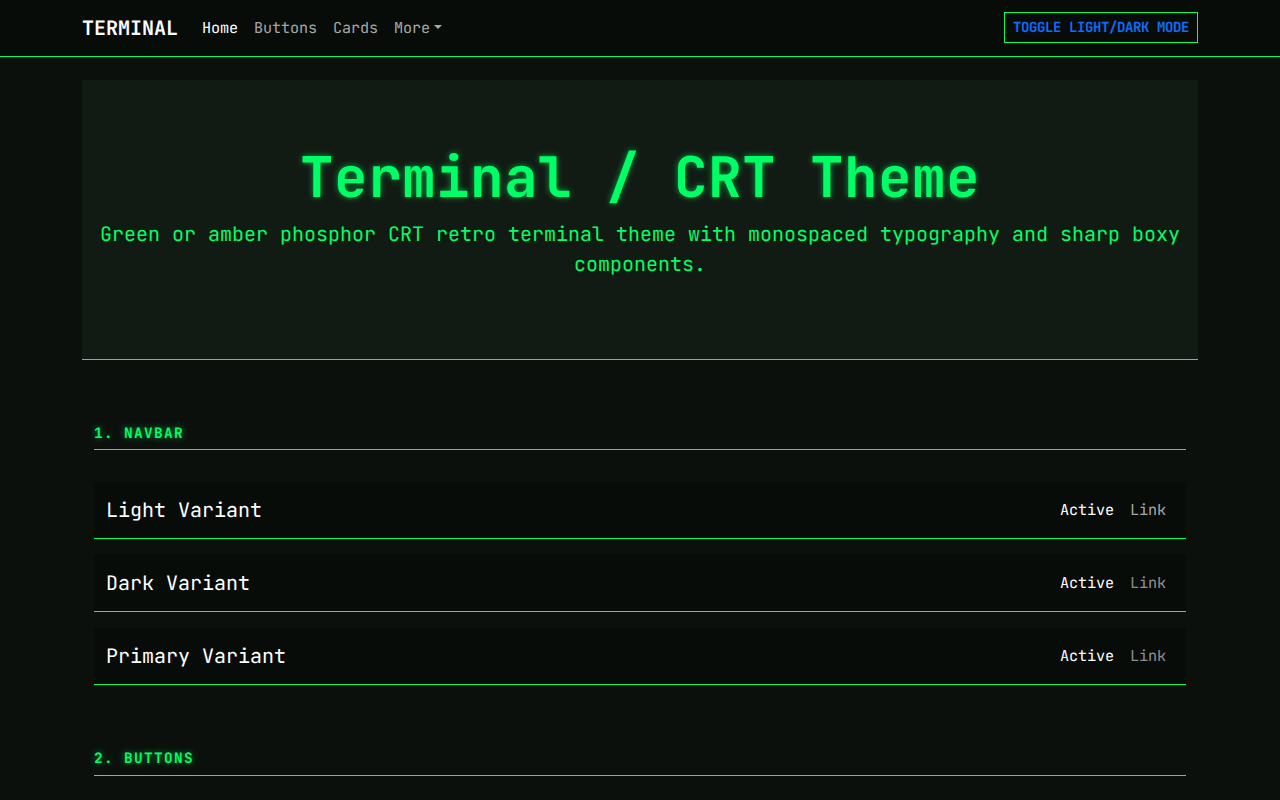Click the Light Variant navbar brand
1280x800 pixels.
184,510
